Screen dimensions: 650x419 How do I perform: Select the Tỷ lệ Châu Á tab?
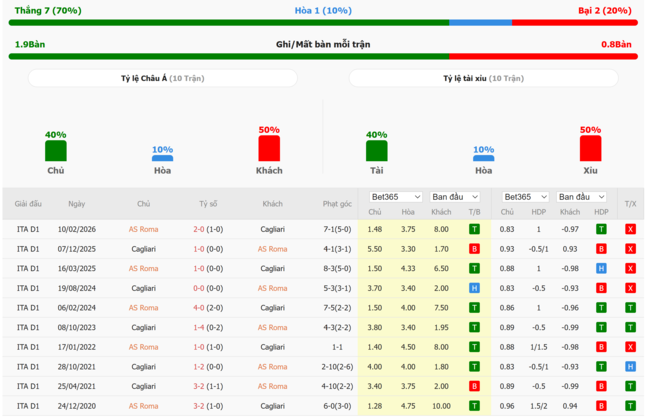[162, 78]
